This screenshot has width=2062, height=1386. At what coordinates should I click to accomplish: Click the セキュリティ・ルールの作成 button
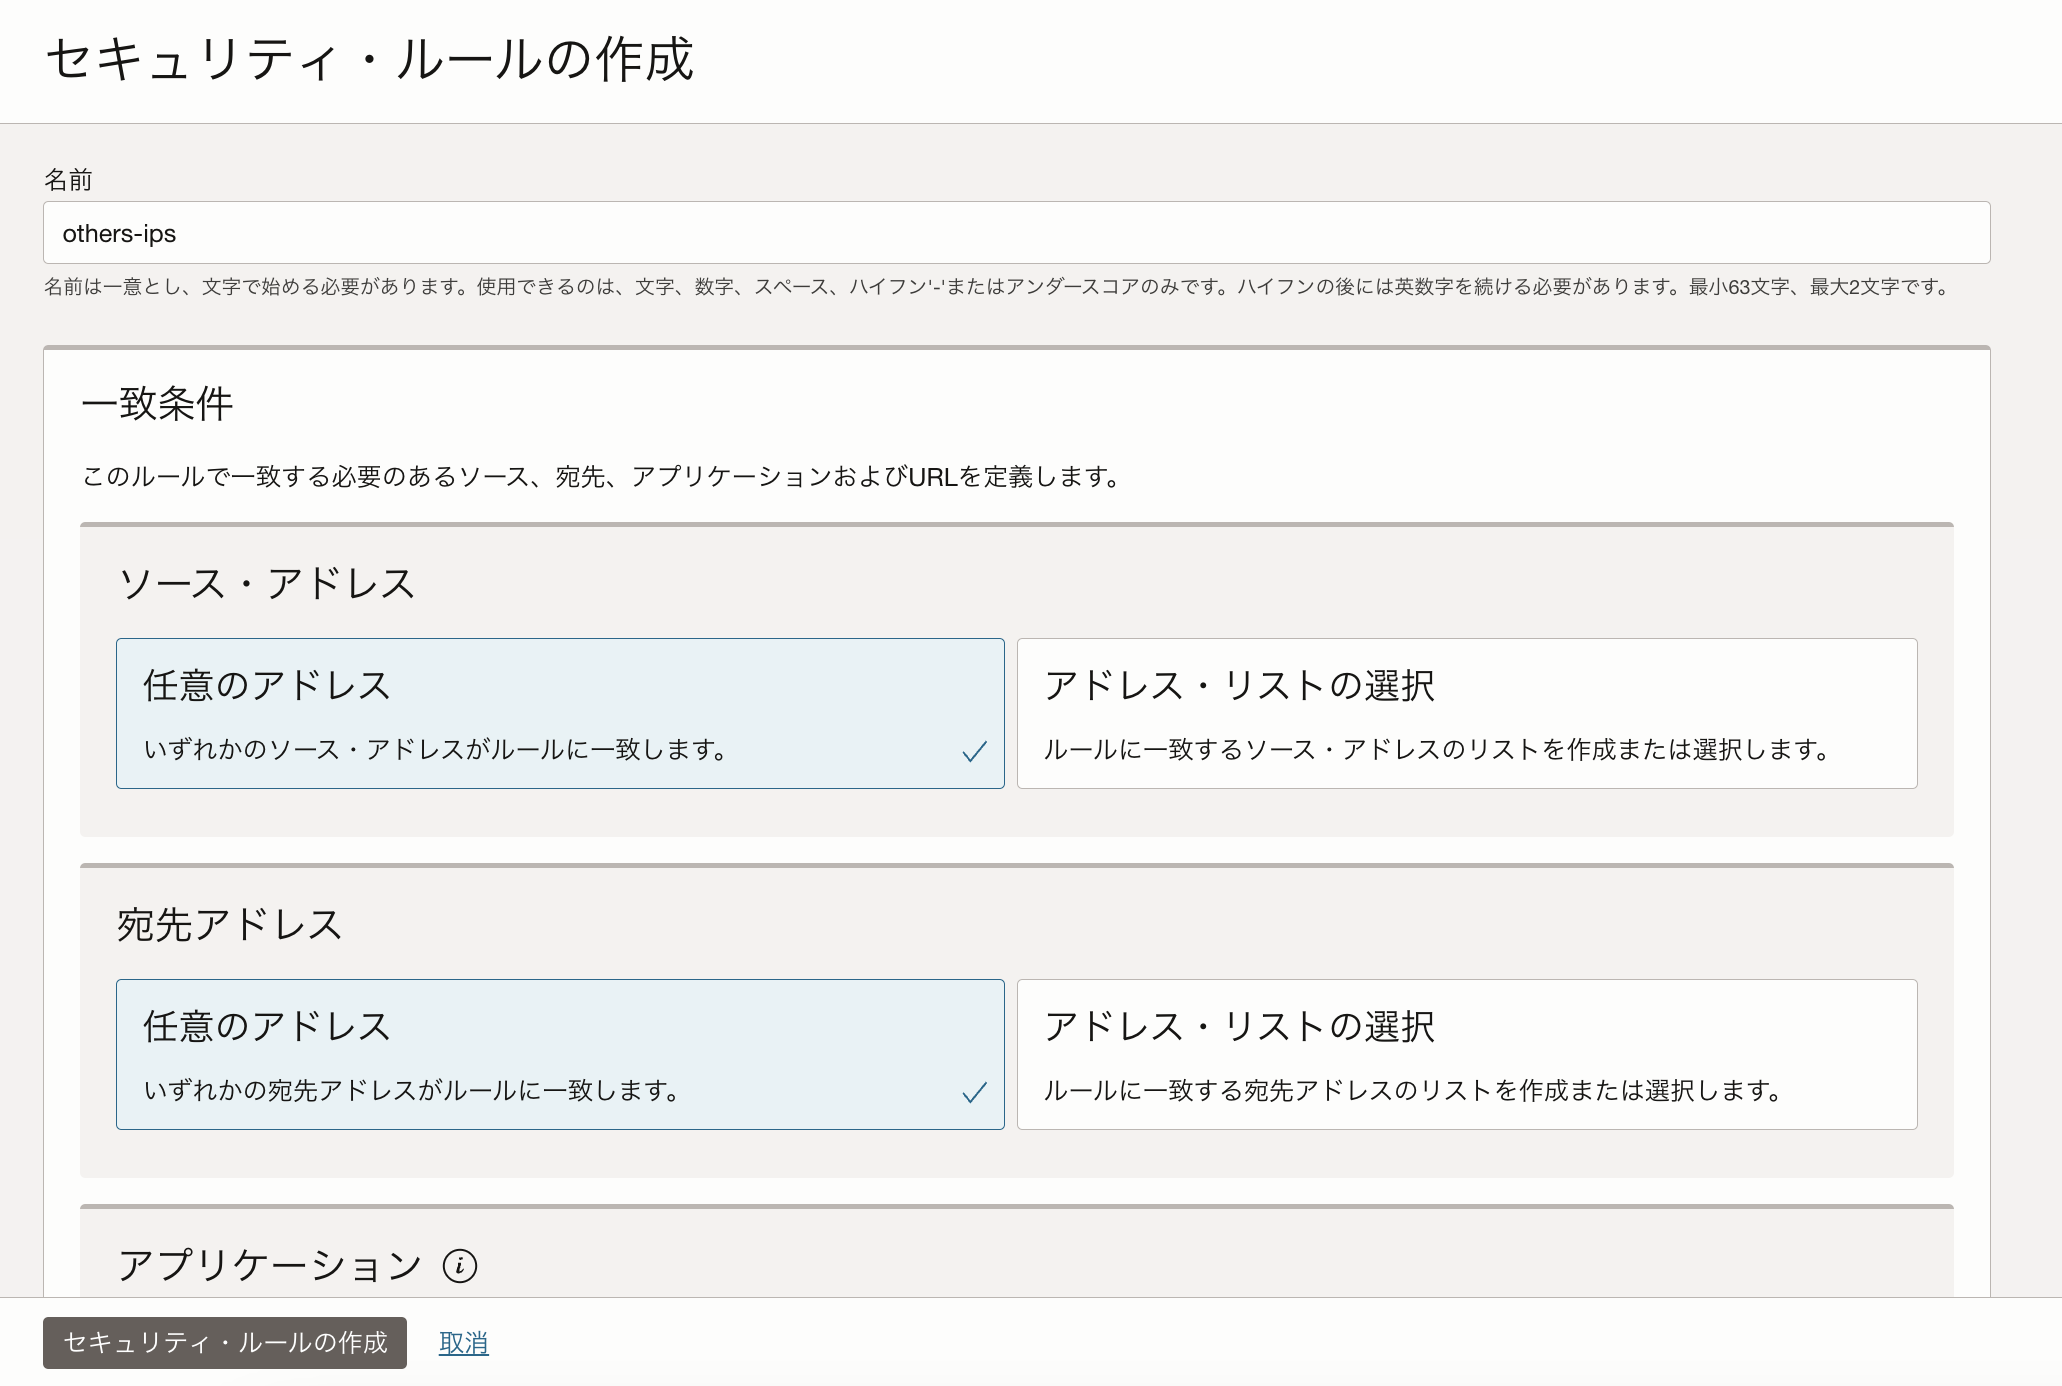225,1342
